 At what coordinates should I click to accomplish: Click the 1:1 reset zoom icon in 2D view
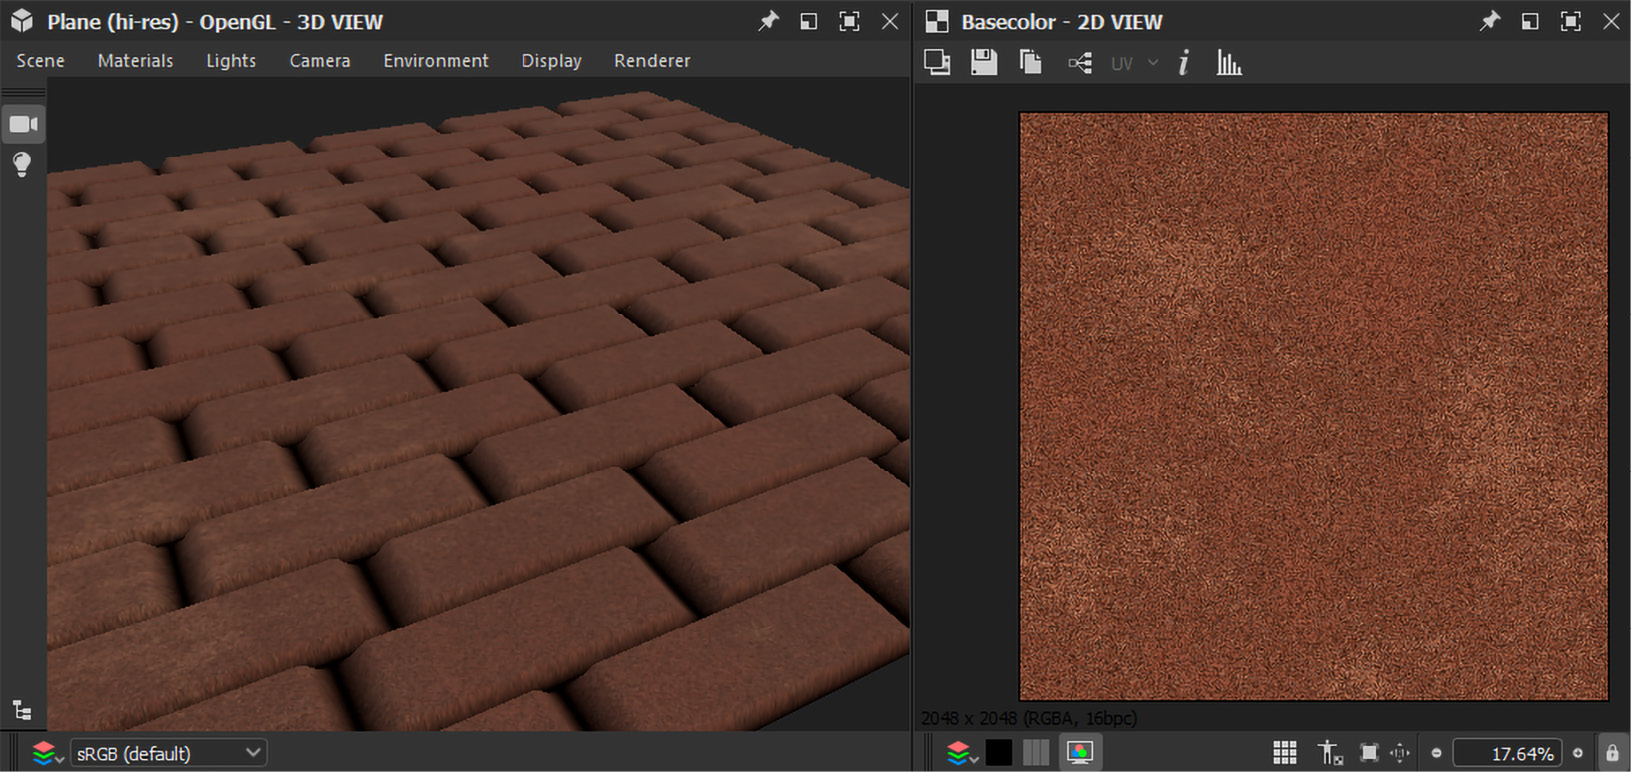1400,752
